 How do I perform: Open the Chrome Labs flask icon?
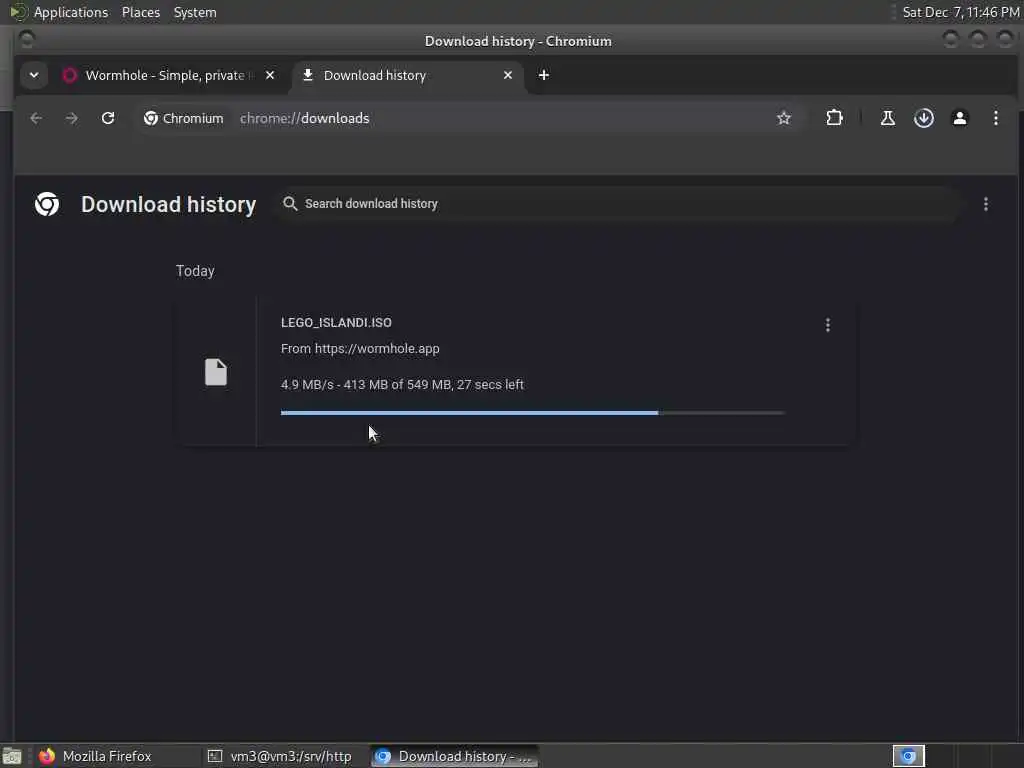pos(888,118)
